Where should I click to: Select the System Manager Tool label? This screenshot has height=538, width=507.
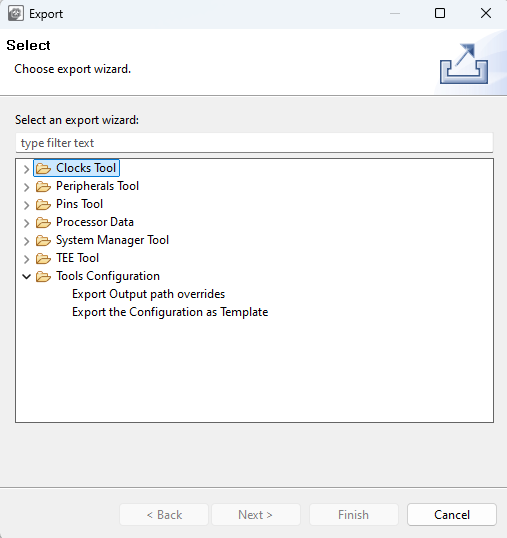tap(113, 240)
